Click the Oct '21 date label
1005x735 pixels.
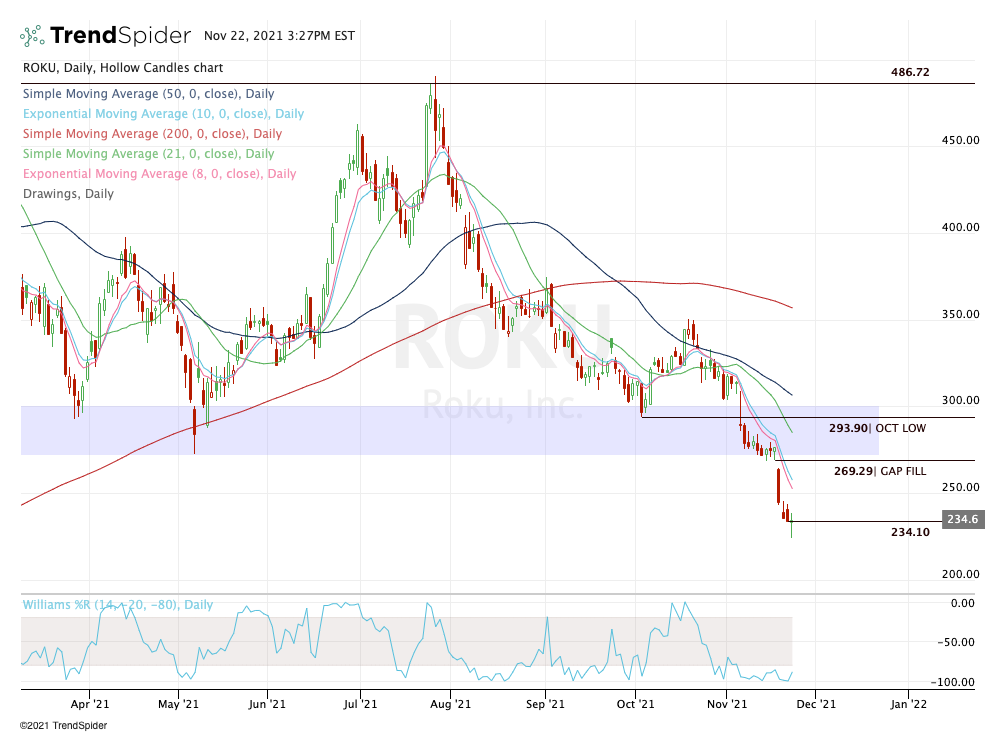pos(635,704)
